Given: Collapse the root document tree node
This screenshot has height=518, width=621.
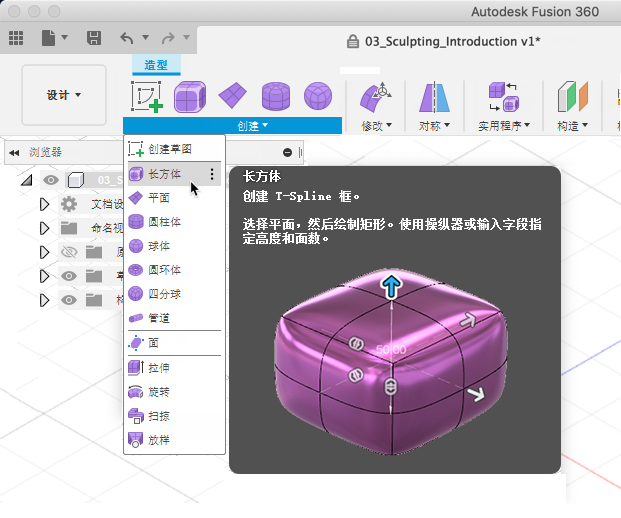Looking at the screenshot, I should coord(27,181).
